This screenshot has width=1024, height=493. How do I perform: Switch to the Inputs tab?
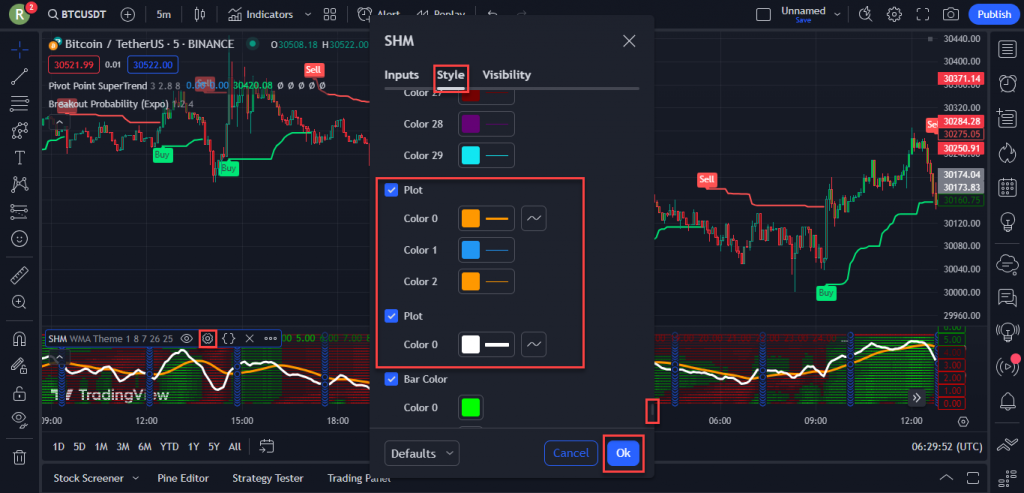point(402,74)
